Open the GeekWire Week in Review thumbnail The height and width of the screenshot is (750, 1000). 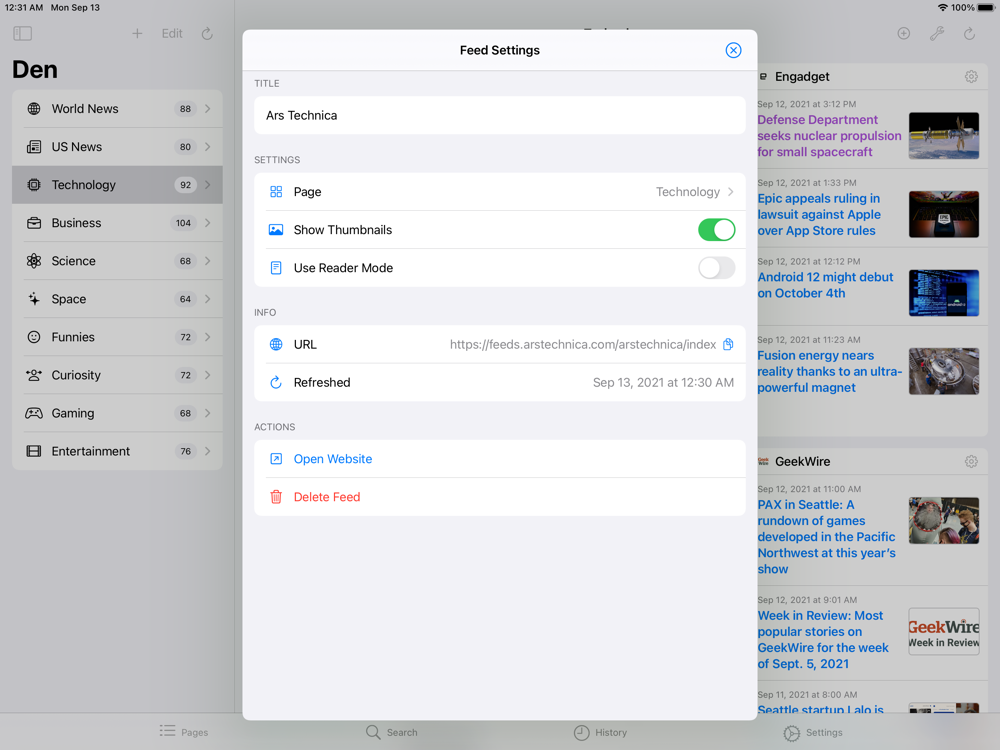(944, 631)
